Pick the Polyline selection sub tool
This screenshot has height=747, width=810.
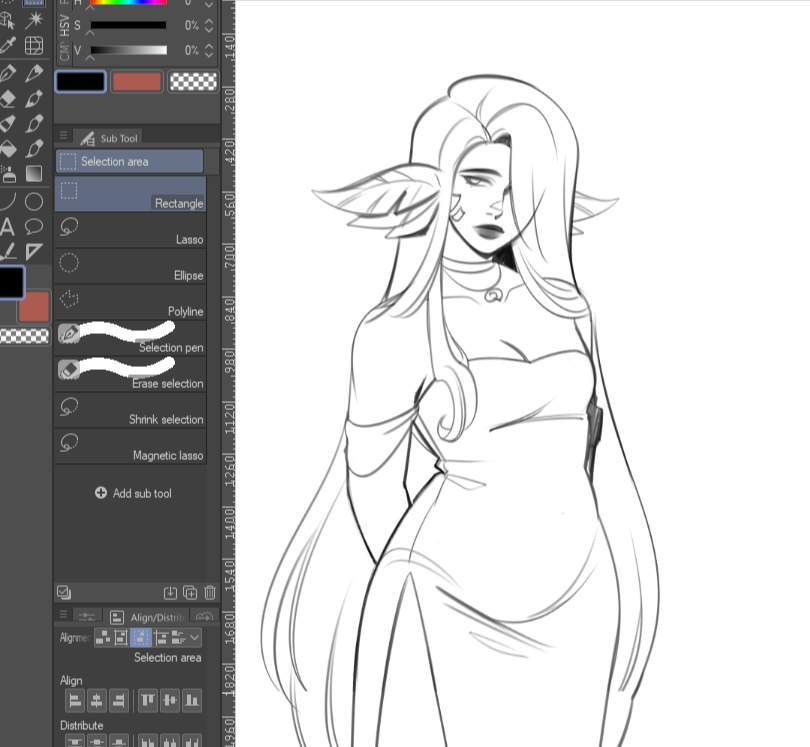pos(130,302)
